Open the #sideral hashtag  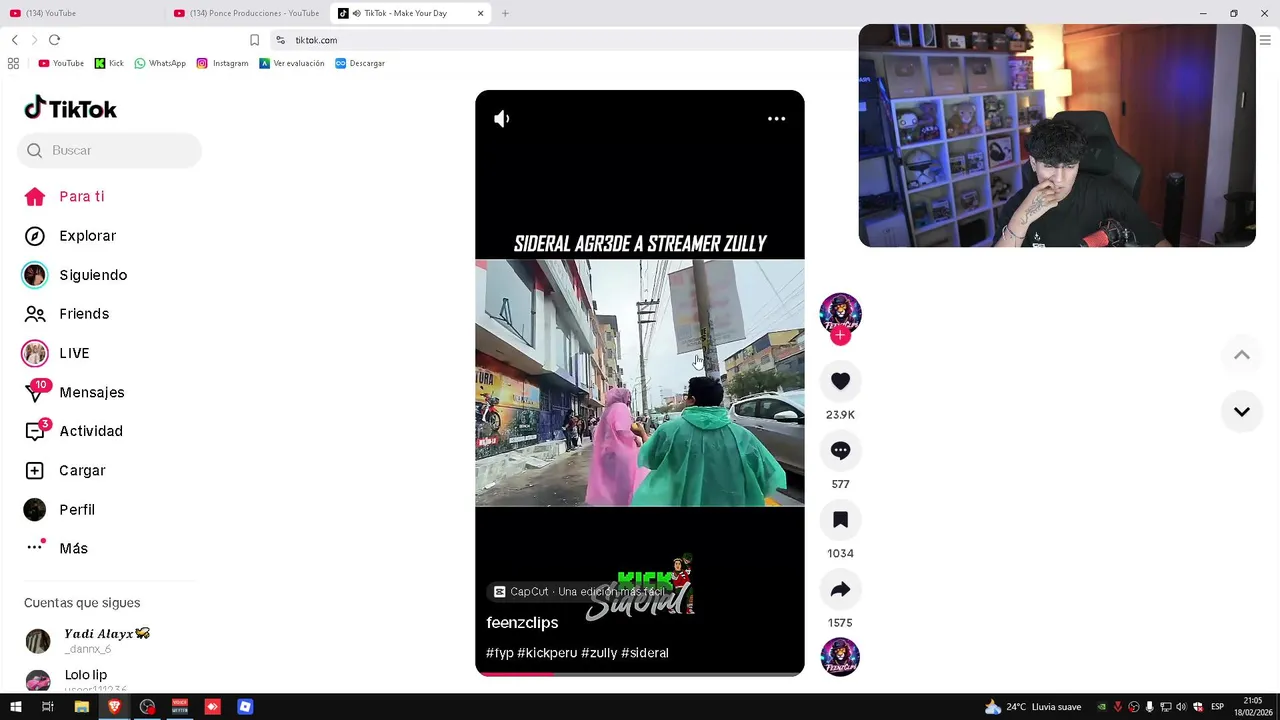pos(645,653)
